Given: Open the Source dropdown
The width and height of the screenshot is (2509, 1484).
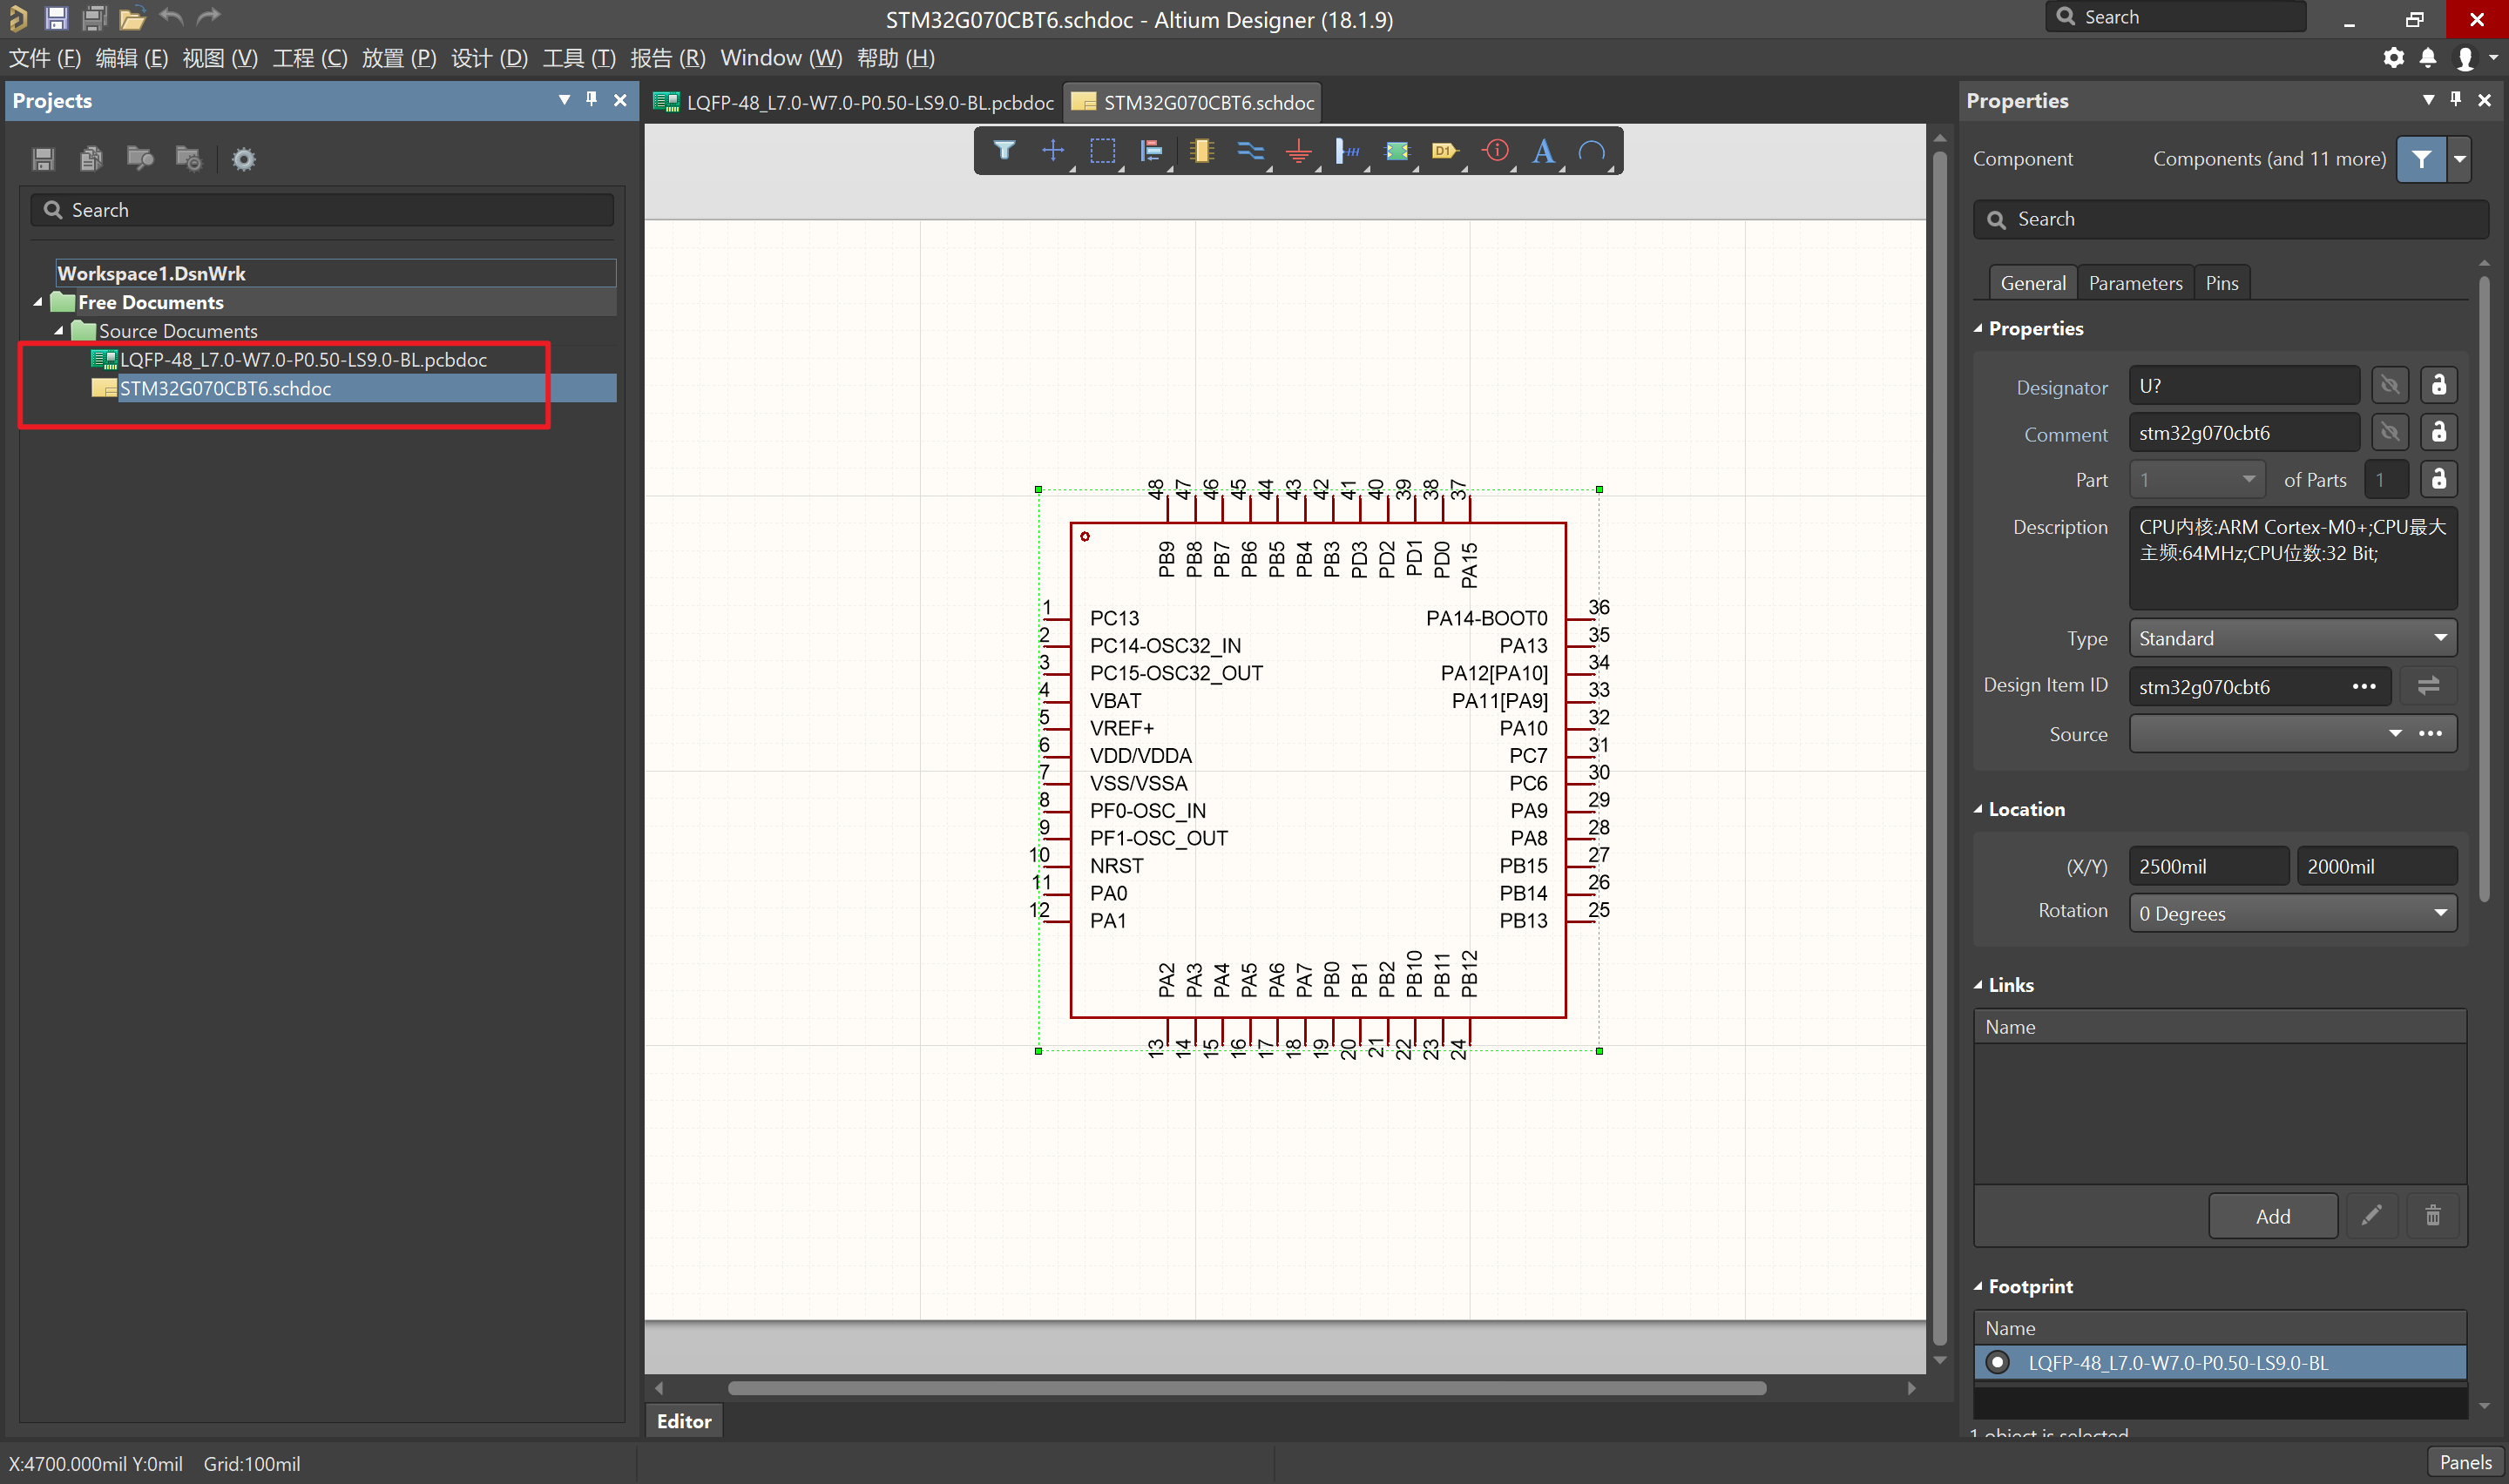Looking at the screenshot, I should (2395, 733).
